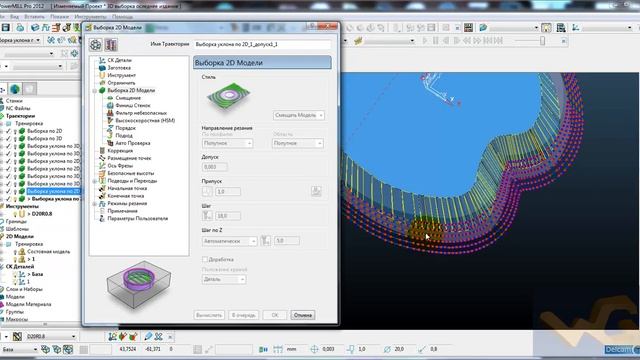Open the Высокоскоростная (HSM) page
This screenshot has width=640, height=360.
tap(145, 120)
